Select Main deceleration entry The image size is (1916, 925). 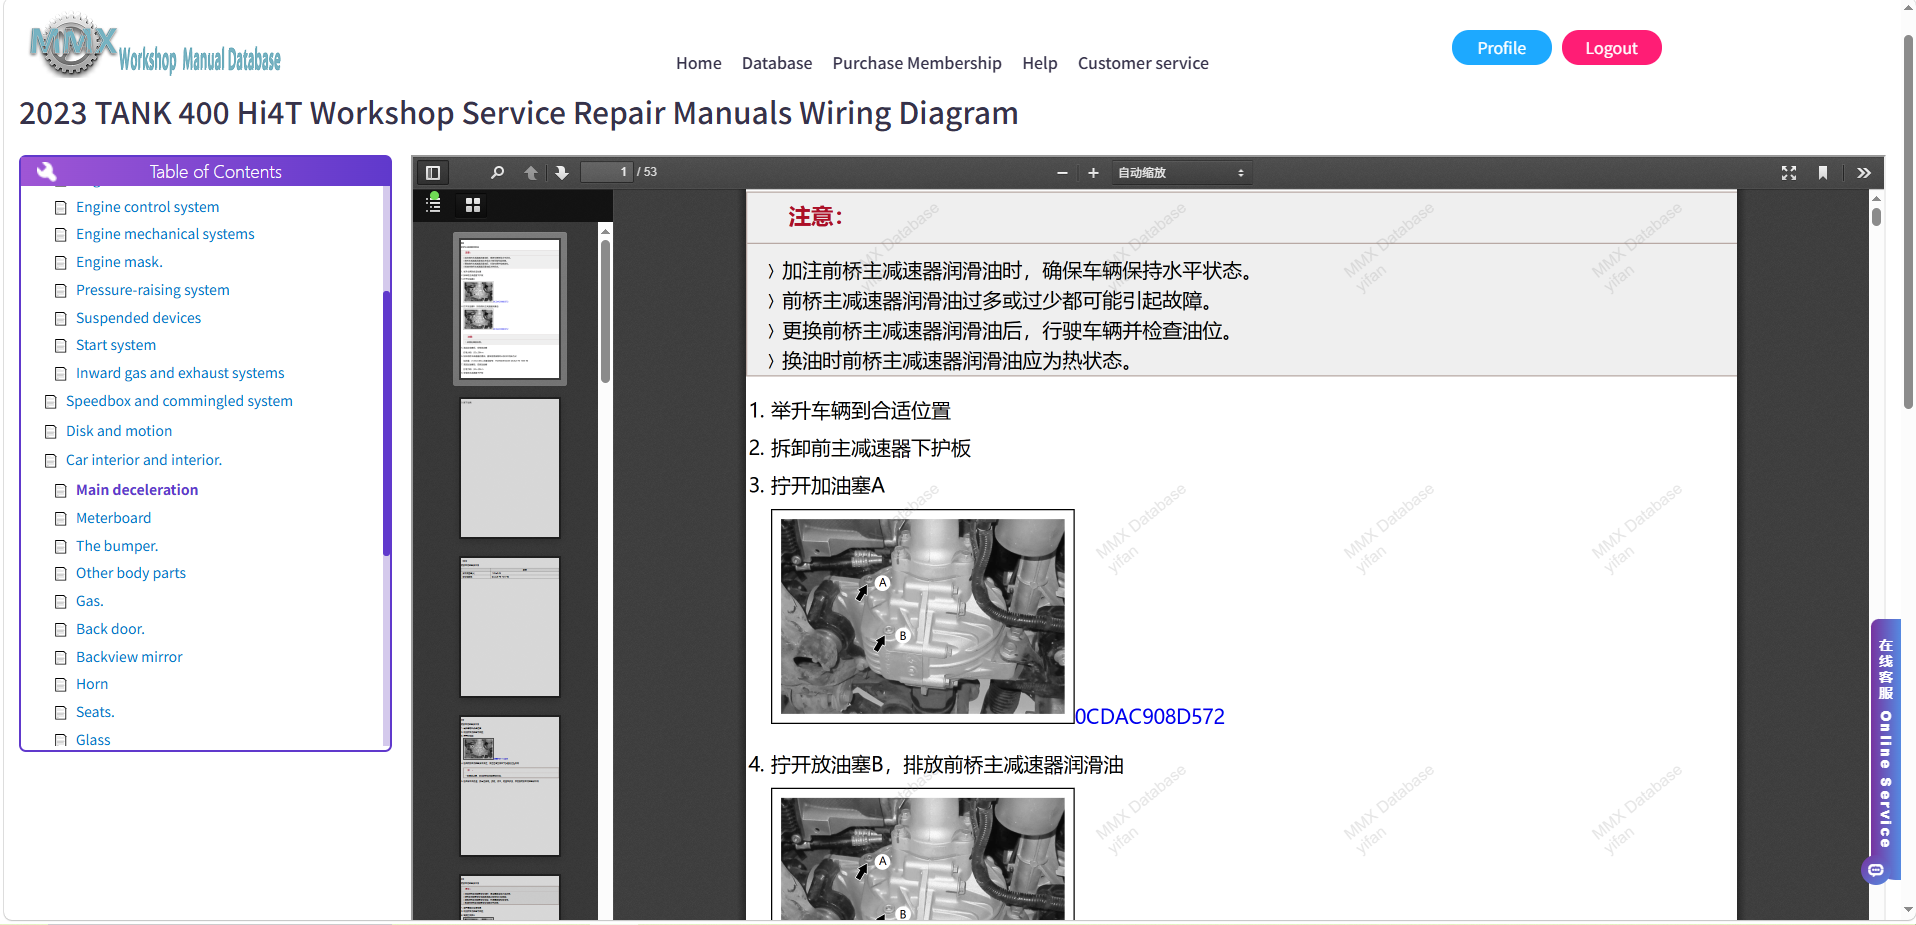point(137,490)
